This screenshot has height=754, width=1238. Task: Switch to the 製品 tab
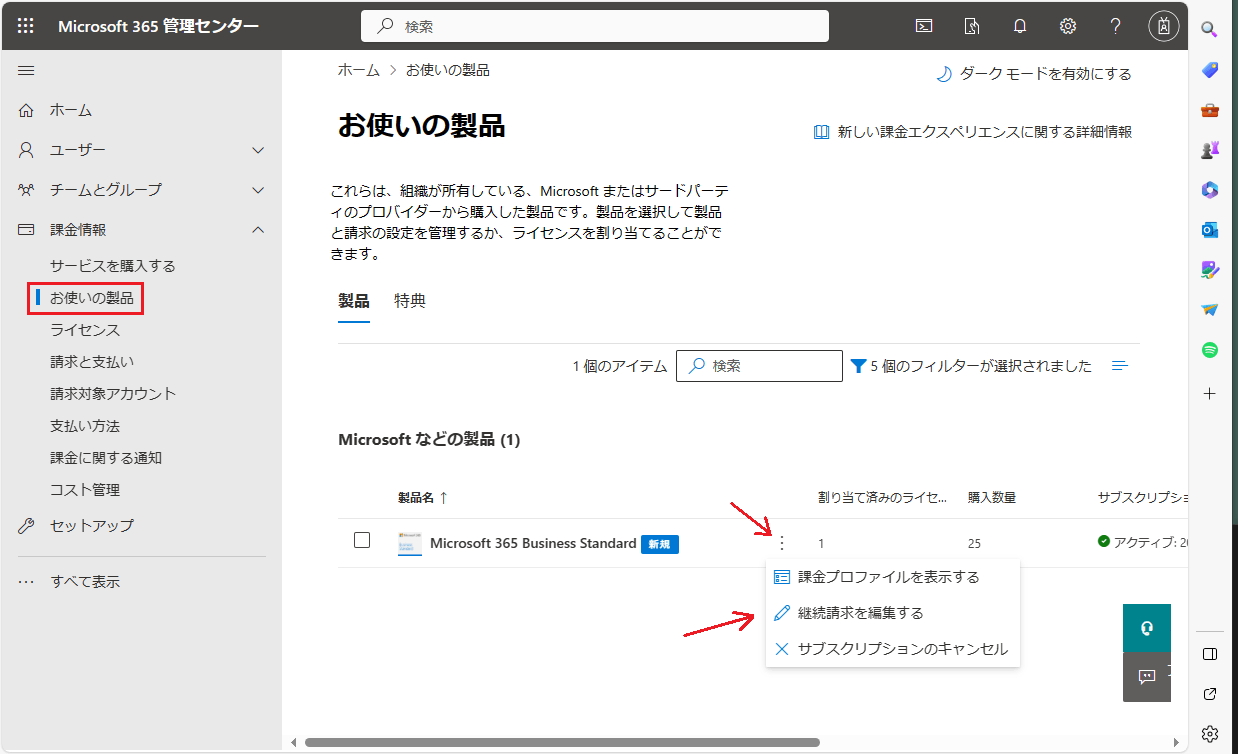click(x=354, y=301)
